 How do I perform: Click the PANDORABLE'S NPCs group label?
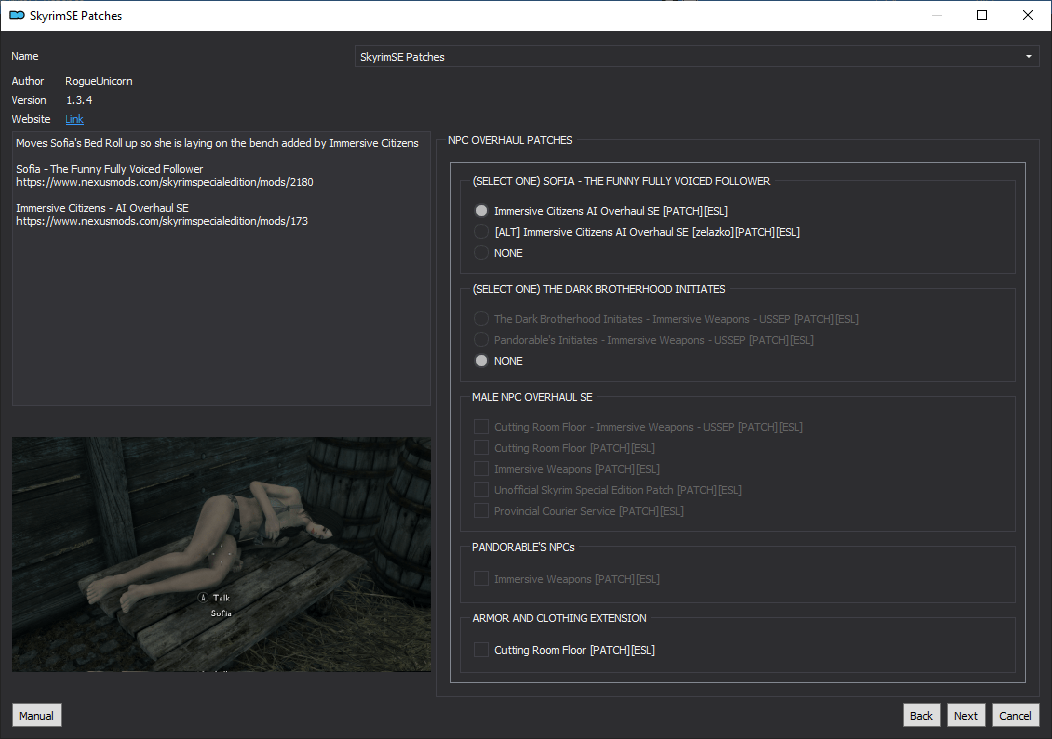523,547
